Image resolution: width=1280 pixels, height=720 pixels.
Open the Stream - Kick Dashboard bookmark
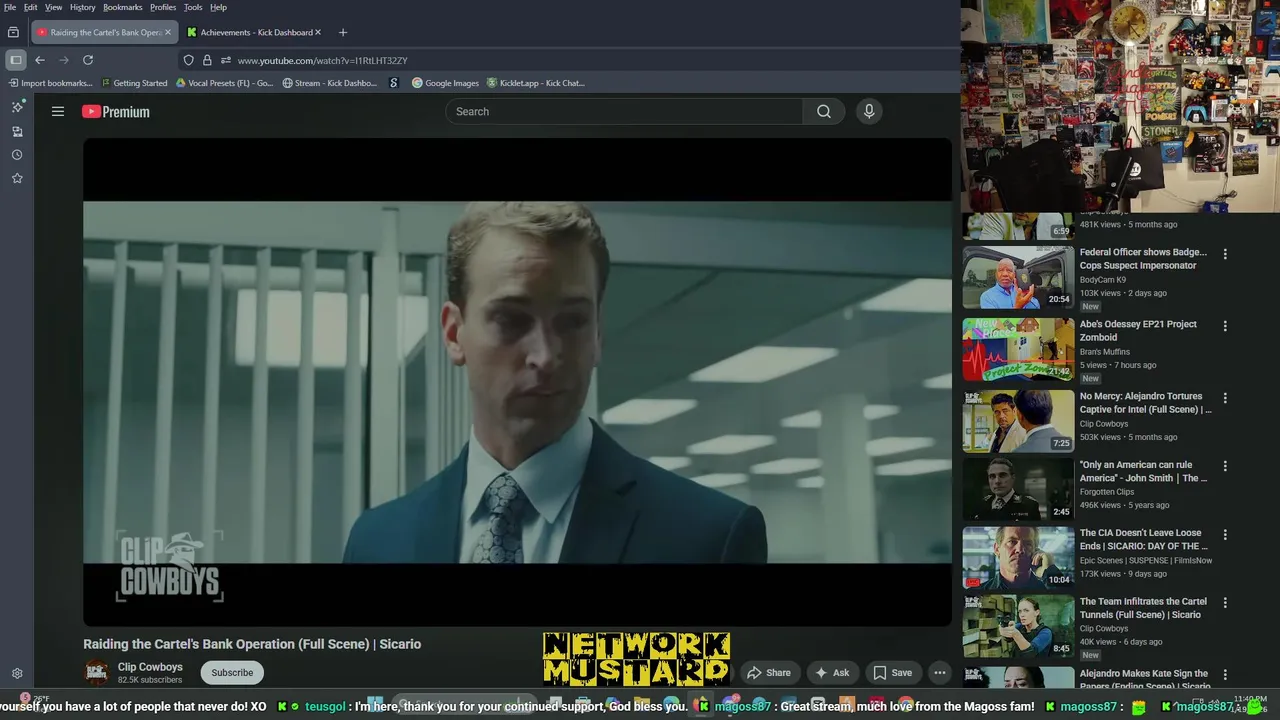(x=330, y=83)
